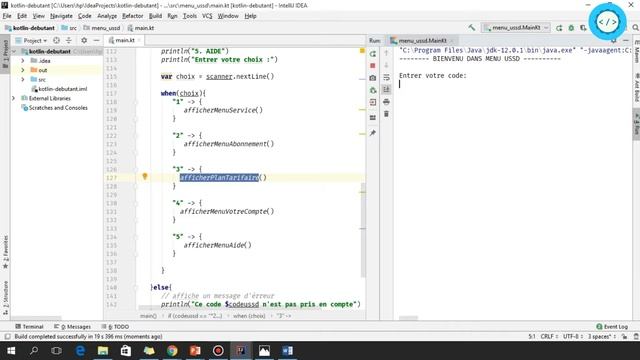Screen dimensions: 640x360
Task: Select Scratches and Consoles
Action: (x=58, y=108)
